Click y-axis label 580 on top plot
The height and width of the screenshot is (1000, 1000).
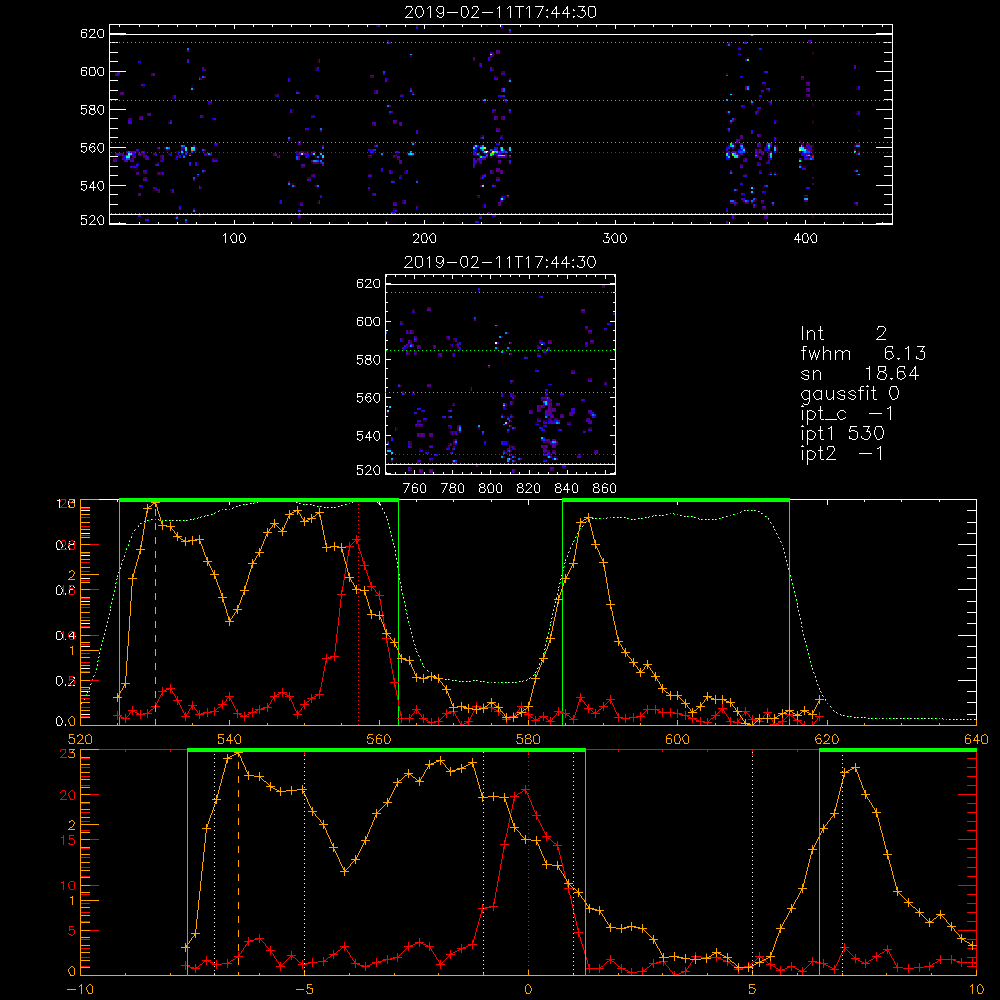pos(92,110)
